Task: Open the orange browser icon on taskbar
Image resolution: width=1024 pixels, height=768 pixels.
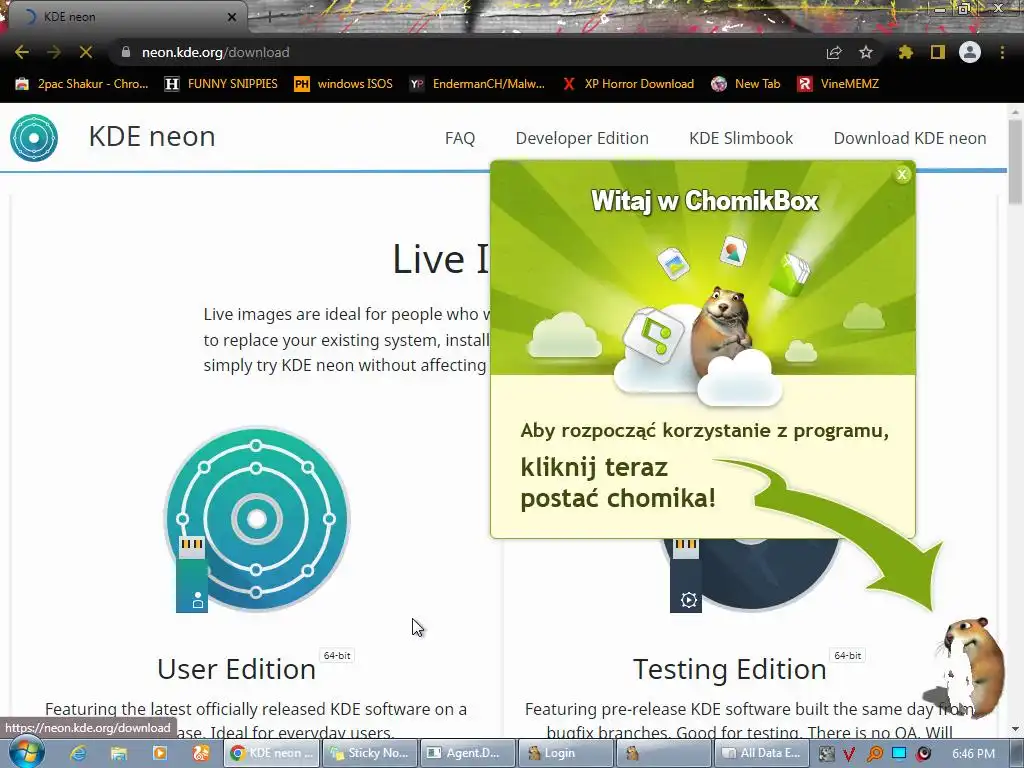Action: pyautogui.click(x=200, y=753)
